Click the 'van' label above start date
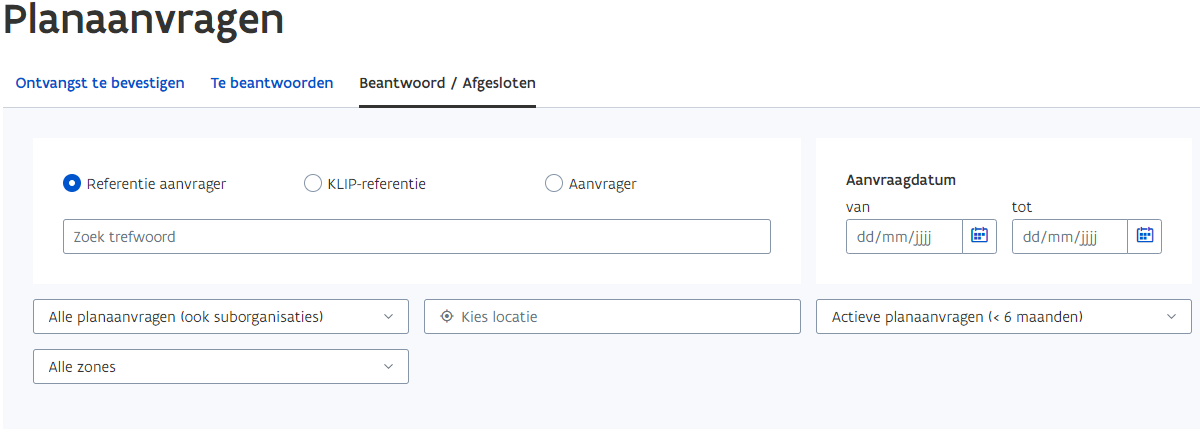Viewport: 1200px width, 437px height. [858, 208]
